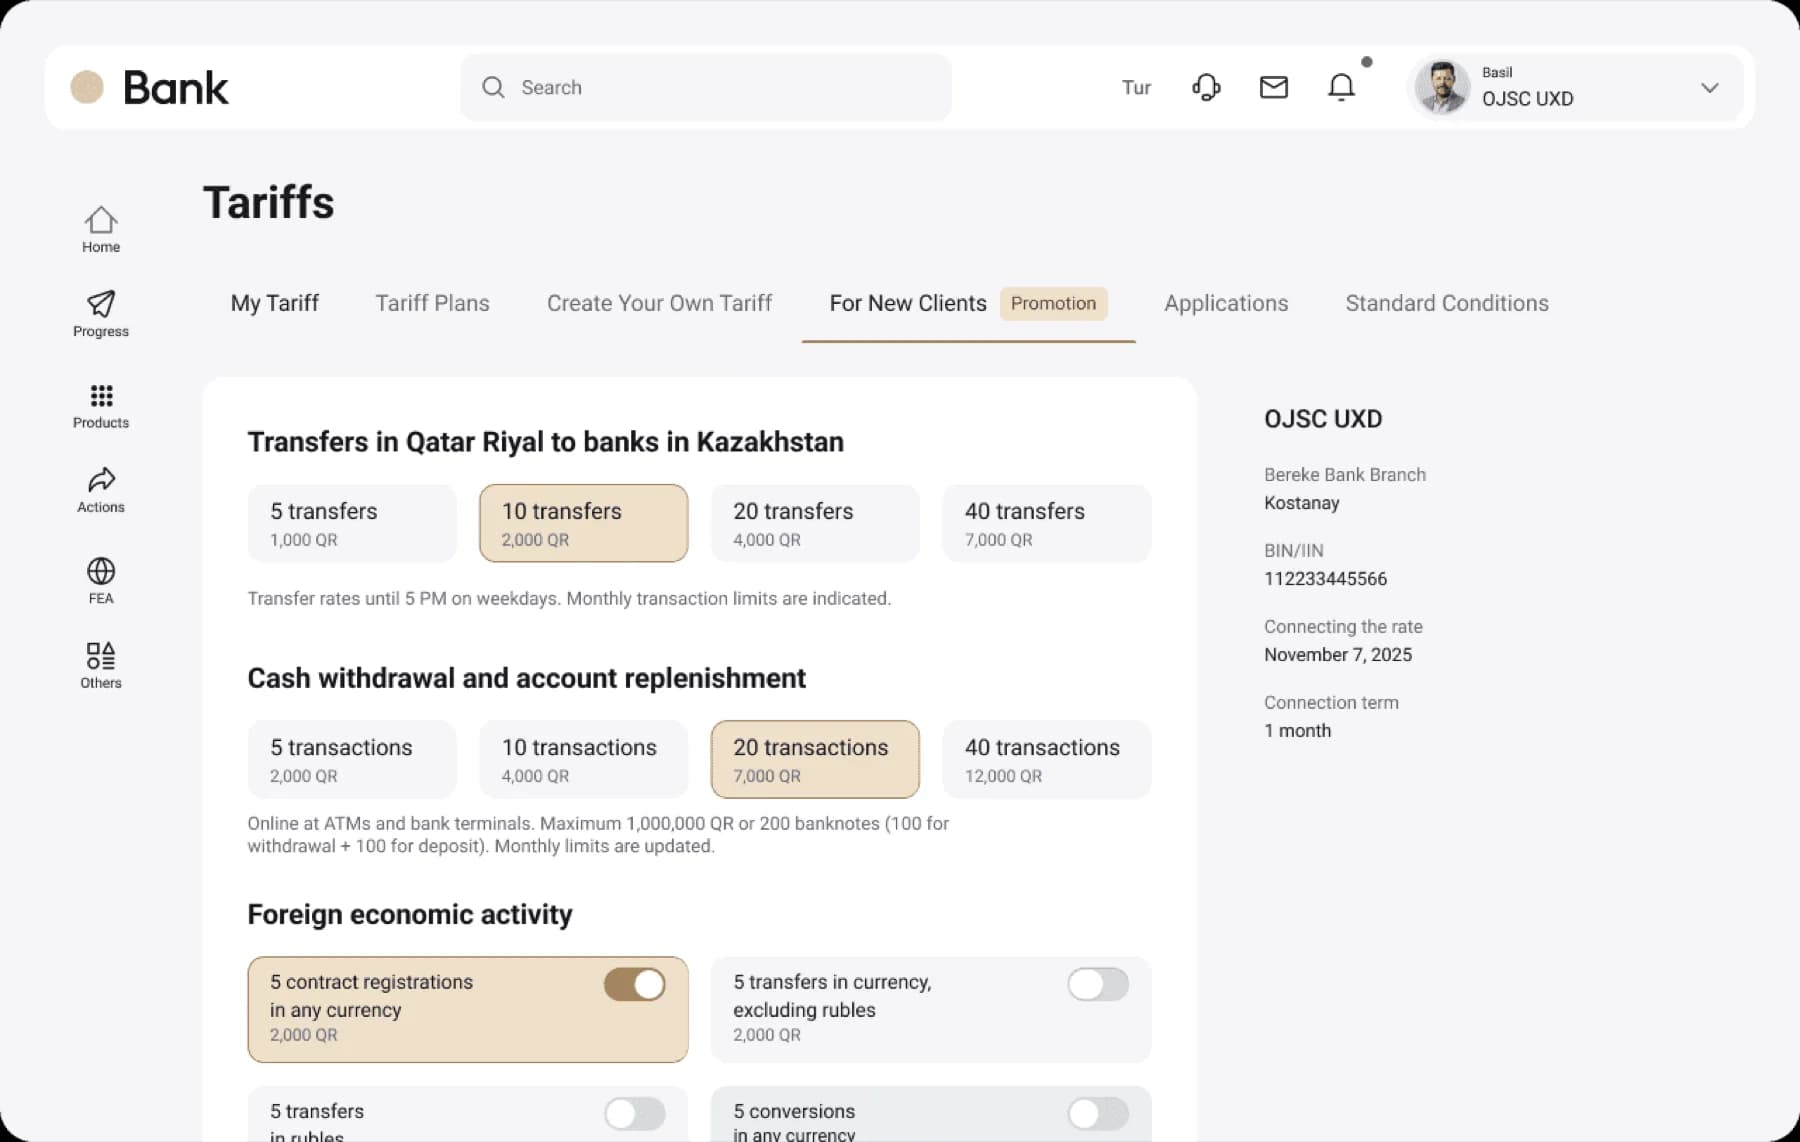This screenshot has height=1142, width=1800.
Task: Open notifications via the bell icon
Action: click(1341, 87)
